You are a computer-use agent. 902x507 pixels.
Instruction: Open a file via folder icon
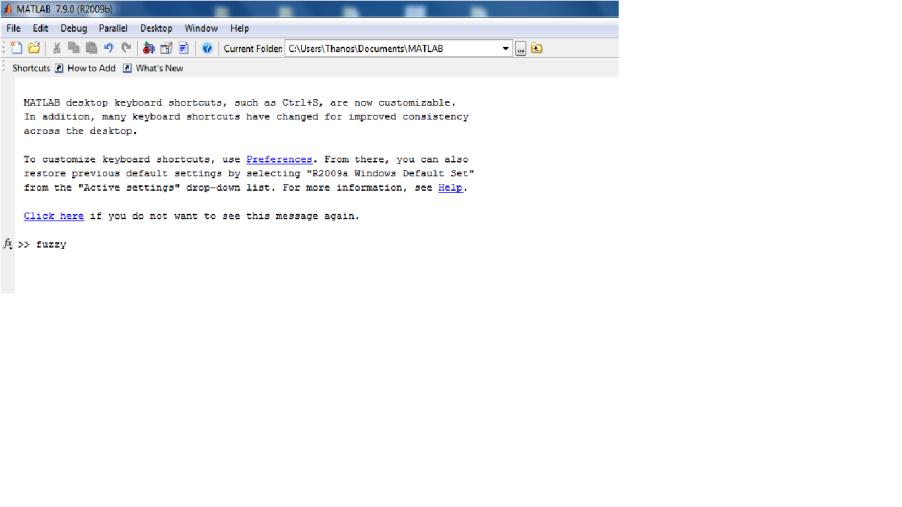click(x=34, y=48)
